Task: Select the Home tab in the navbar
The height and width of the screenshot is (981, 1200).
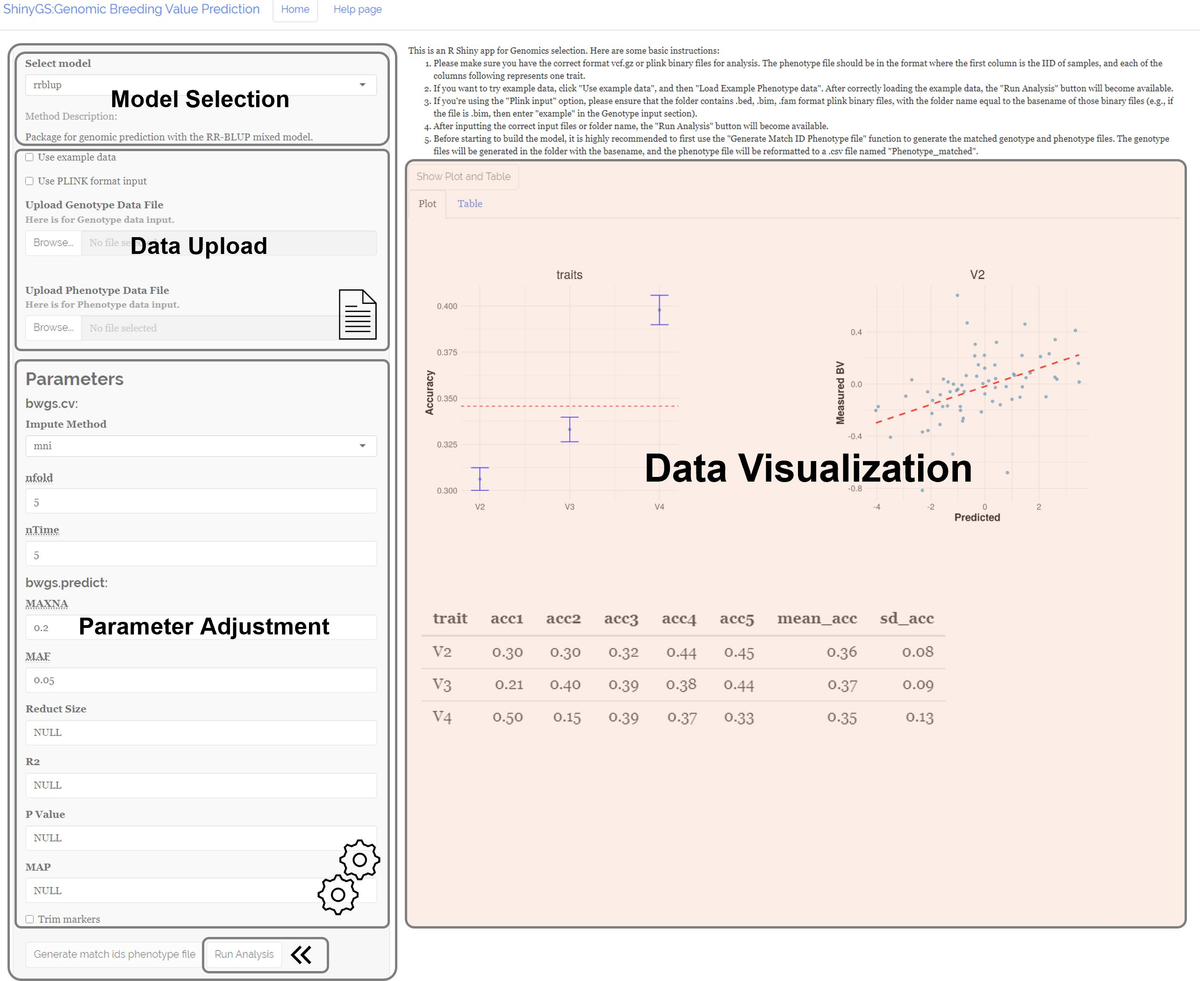Action: (295, 9)
